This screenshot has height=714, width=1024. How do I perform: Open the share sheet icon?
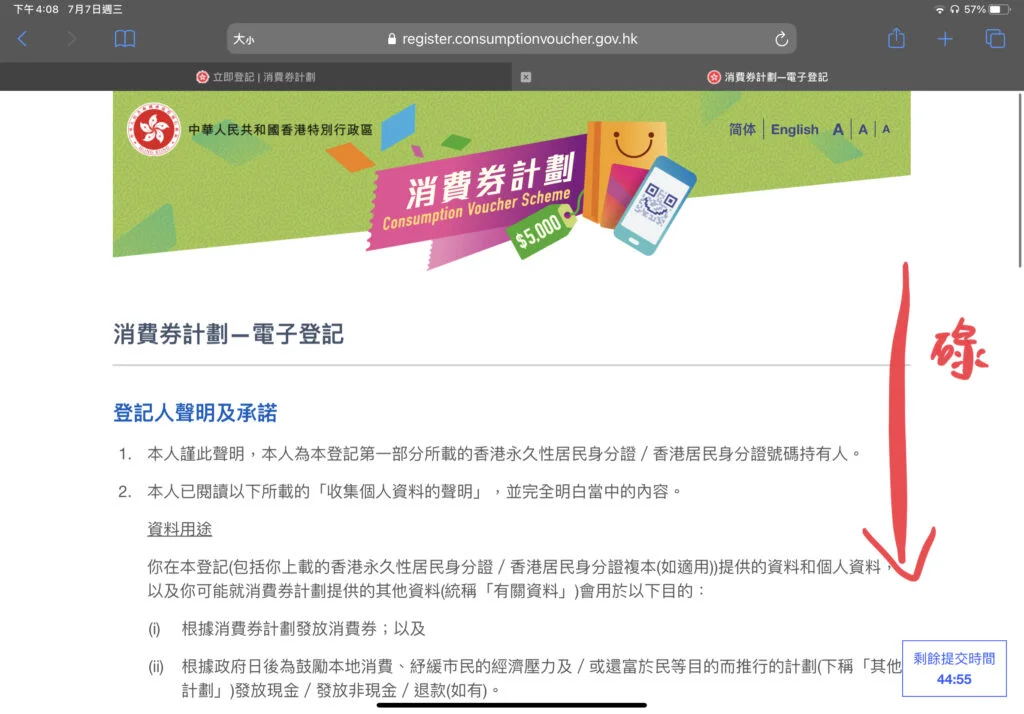(x=896, y=39)
